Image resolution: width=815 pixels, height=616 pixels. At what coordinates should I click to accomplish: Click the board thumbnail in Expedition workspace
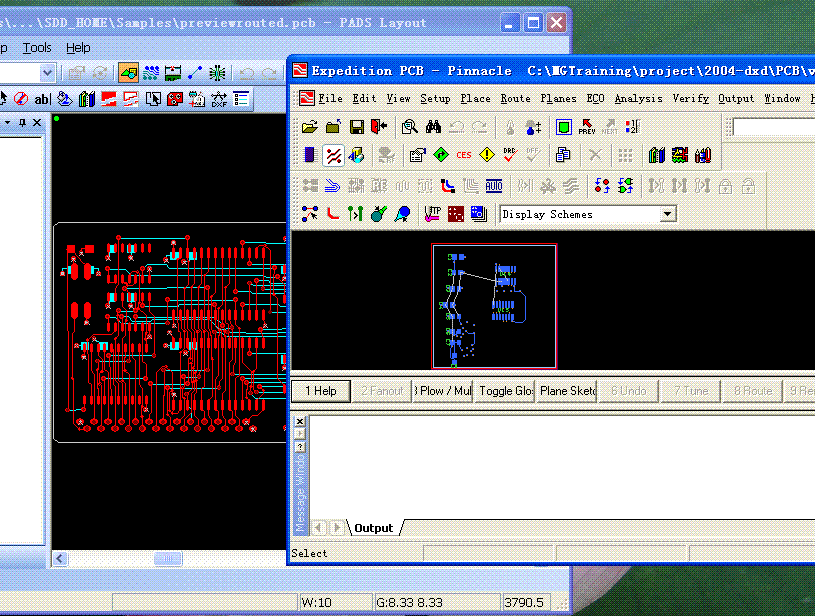pyautogui.click(x=494, y=306)
